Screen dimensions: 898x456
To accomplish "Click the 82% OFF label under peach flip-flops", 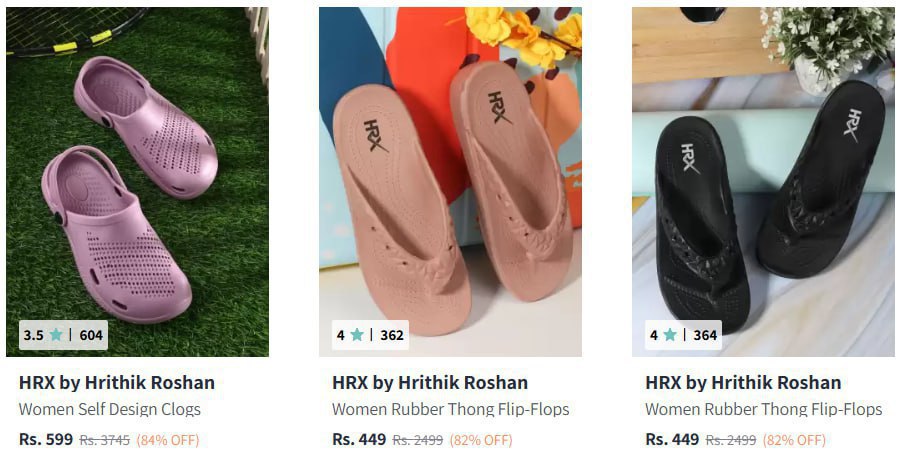I will (481, 440).
